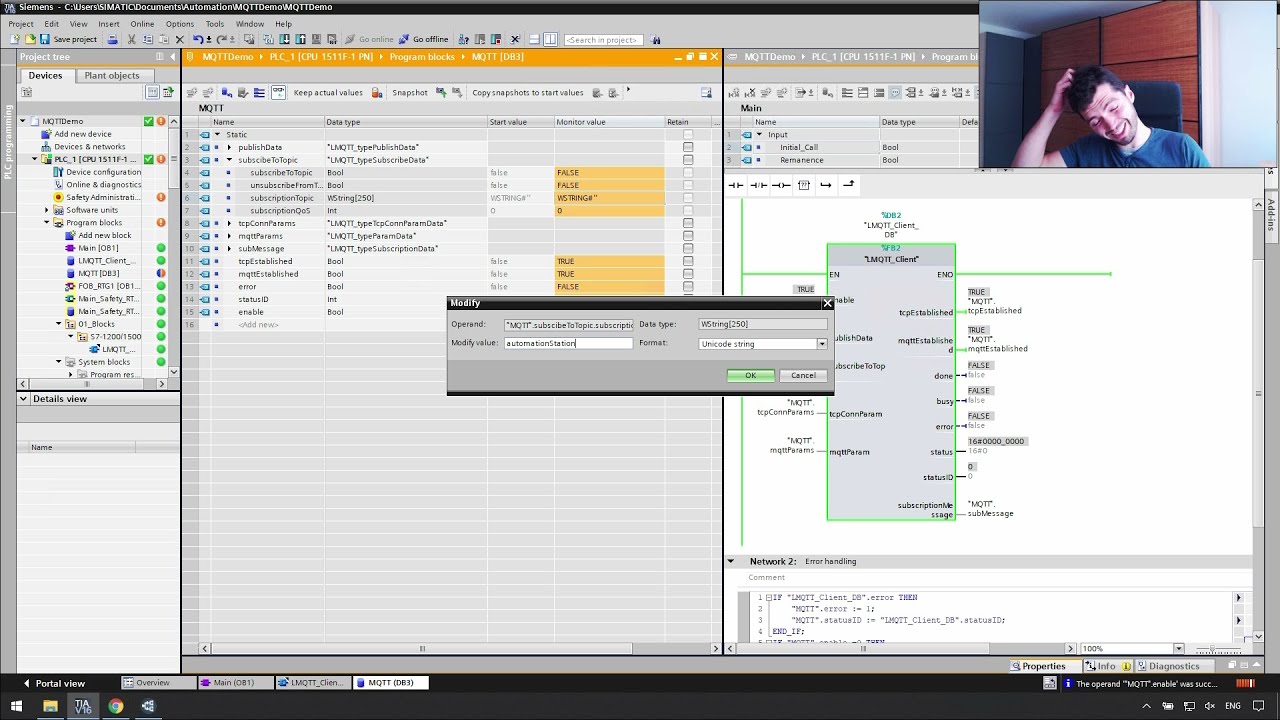Toggle Retain checkbox for tcpConnParams row
Screen dimensions: 1280x720
(688, 223)
